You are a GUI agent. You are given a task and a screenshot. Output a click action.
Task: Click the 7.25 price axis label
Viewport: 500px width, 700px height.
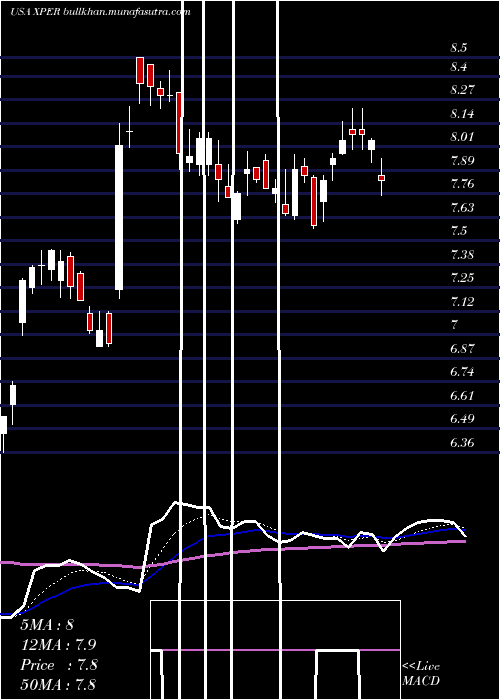(462, 278)
